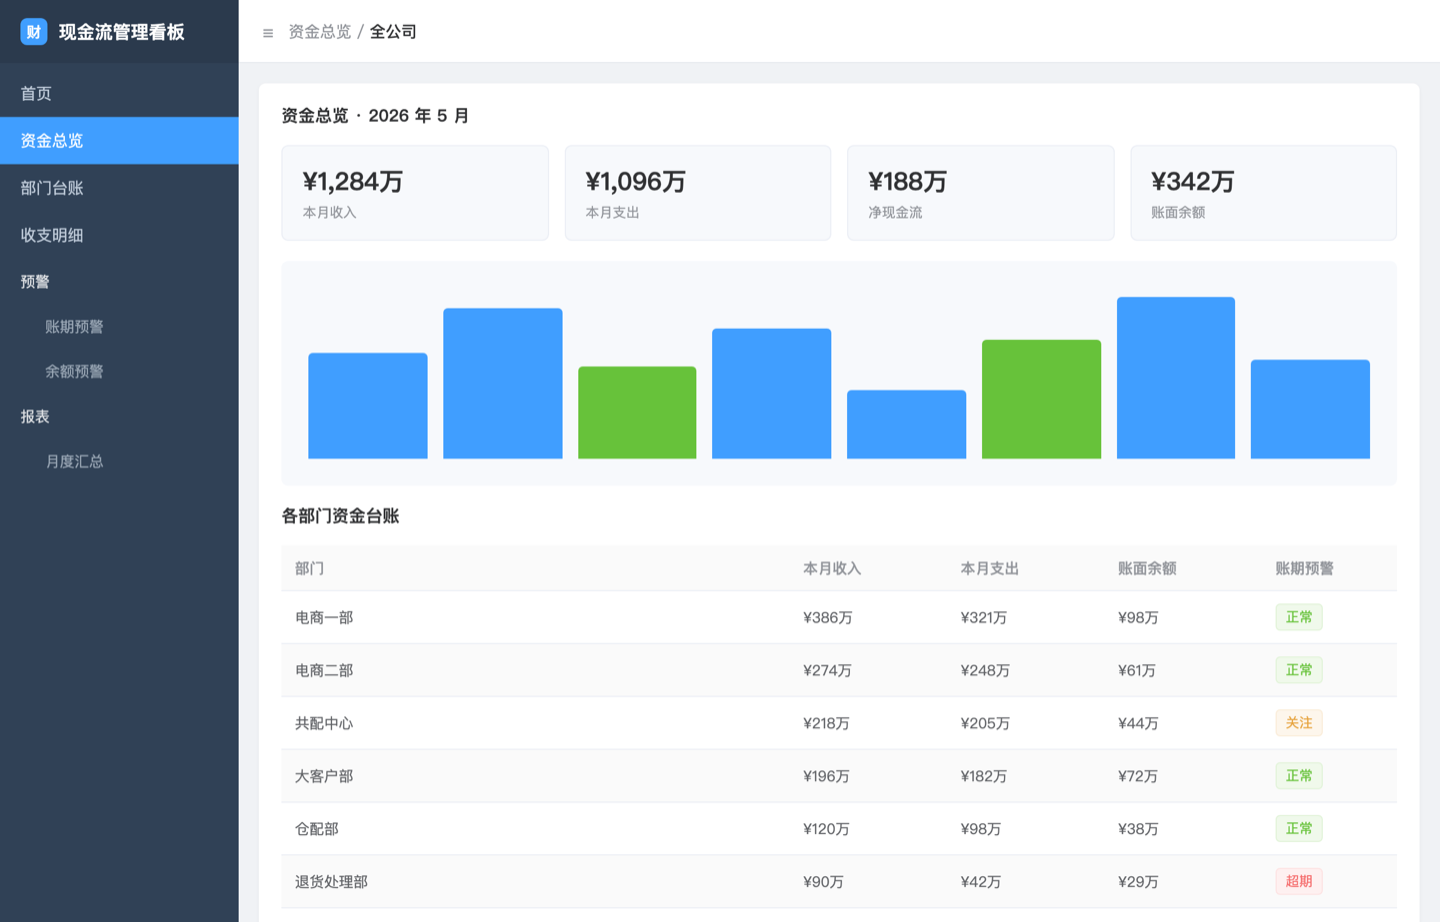
Task: Click the first green chart bar
Action: (x=637, y=413)
